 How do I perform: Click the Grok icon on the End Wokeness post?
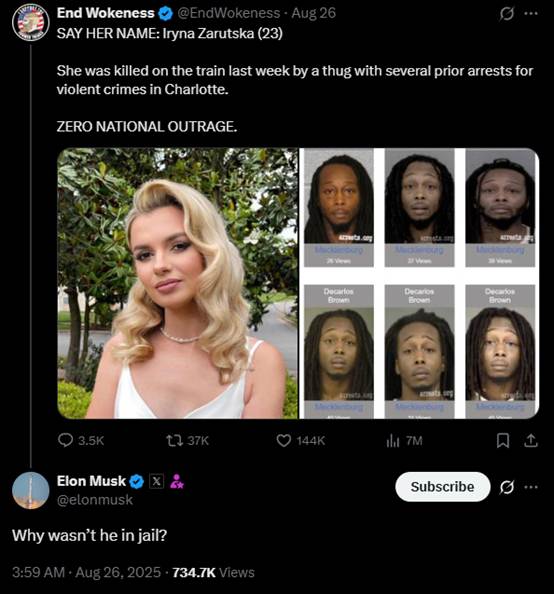point(507,14)
